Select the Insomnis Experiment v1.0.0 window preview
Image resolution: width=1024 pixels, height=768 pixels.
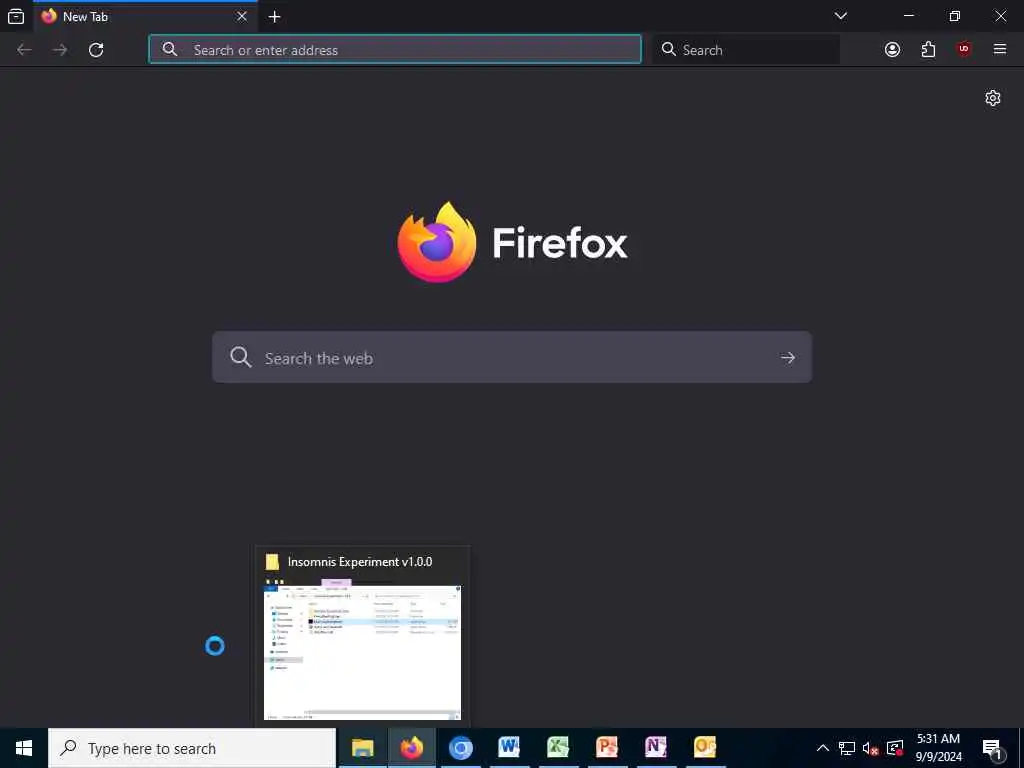pos(362,636)
